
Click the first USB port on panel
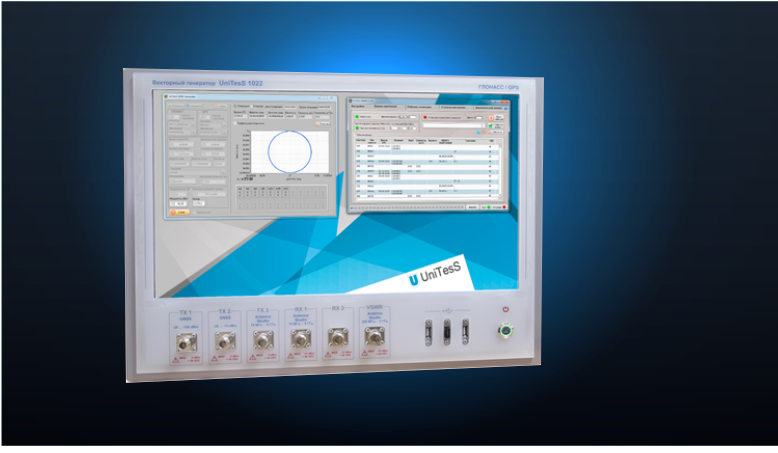tap(431, 333)
